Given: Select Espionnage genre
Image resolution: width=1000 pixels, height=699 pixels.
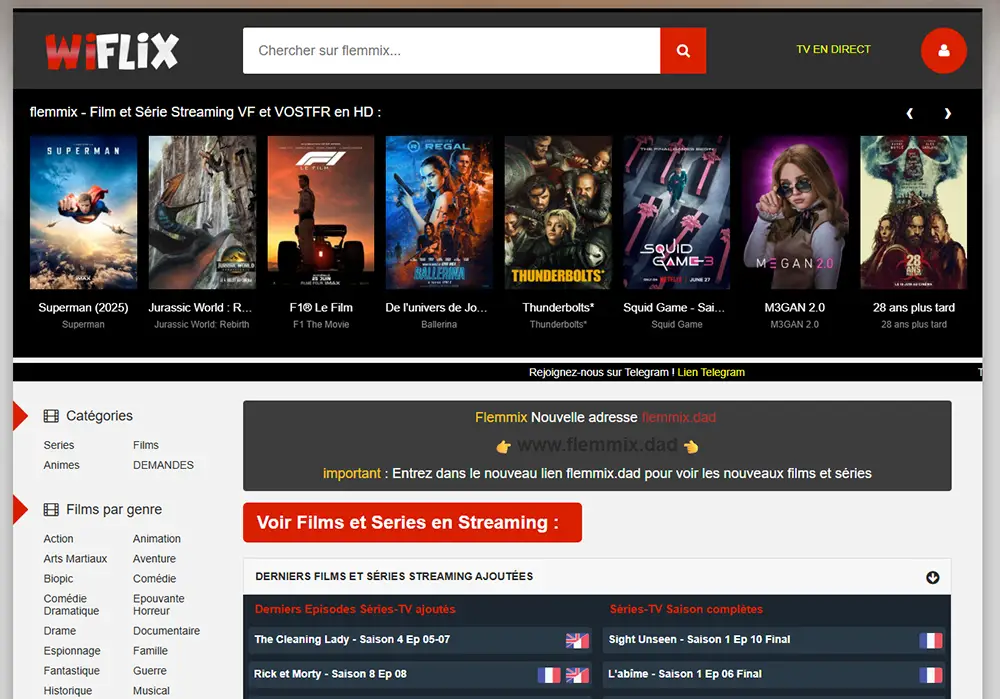Looking at the screenshot, I should point(72,651).
